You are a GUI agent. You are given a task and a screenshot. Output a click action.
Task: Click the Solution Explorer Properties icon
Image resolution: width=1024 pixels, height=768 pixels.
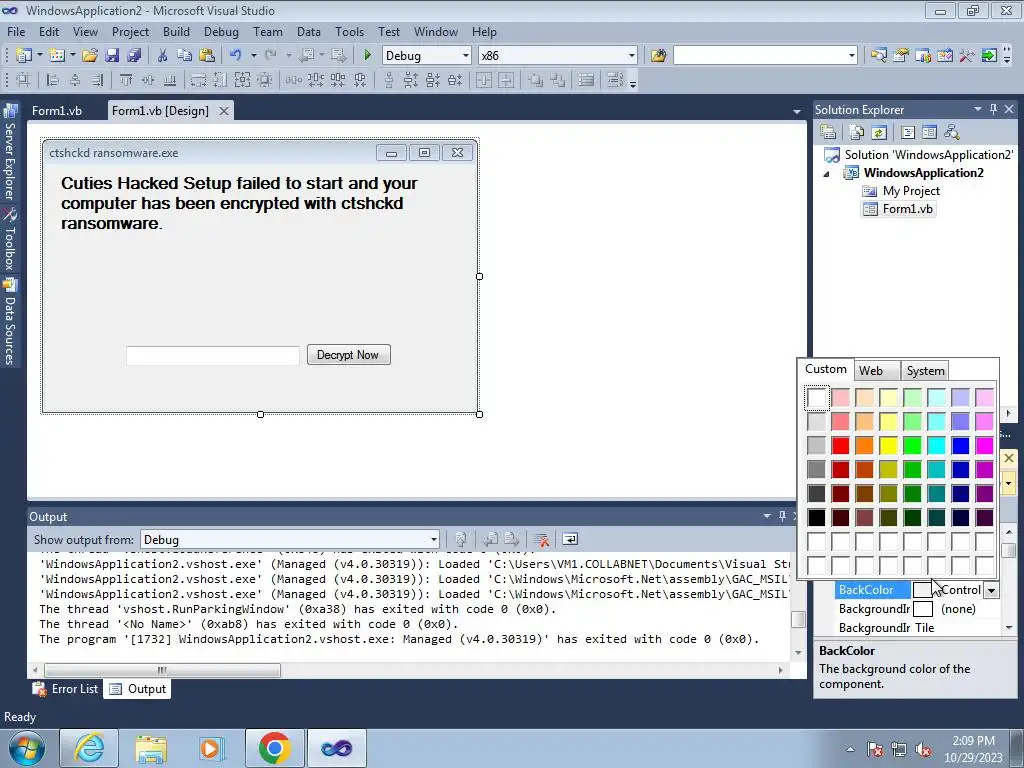828,133
